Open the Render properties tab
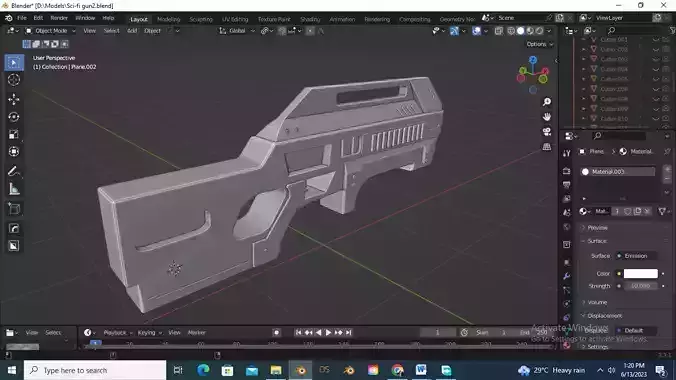 [x=566, y=171]
